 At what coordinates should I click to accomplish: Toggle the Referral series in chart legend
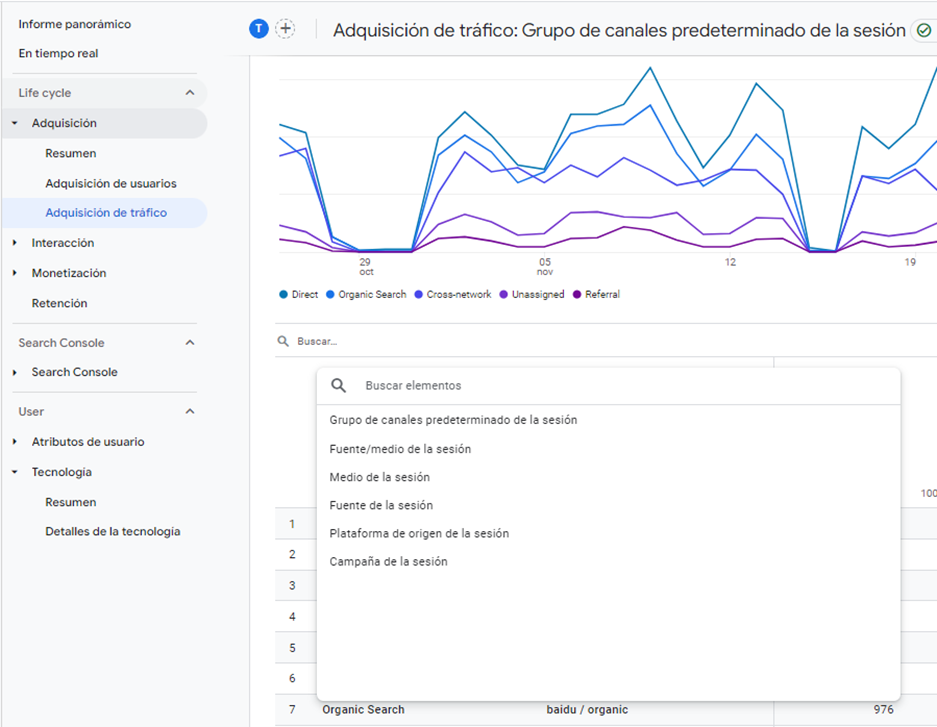pyautogui.click(x=596, y=295)
